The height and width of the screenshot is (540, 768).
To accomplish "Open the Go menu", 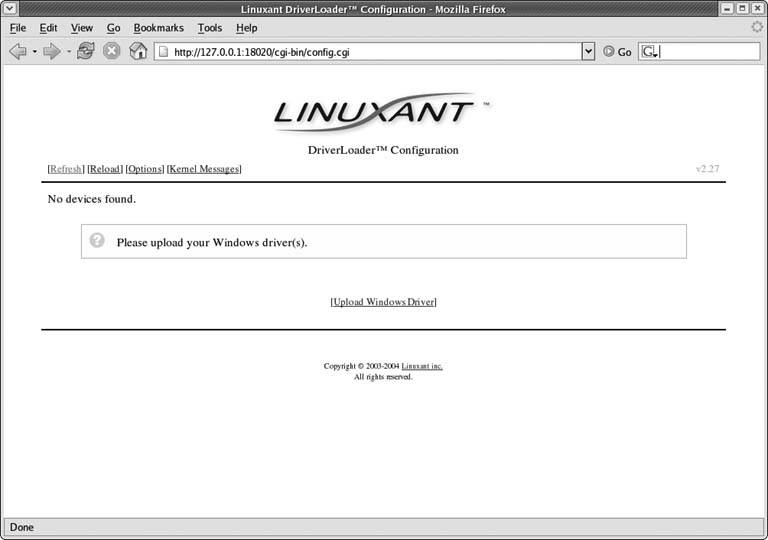I will 114,28.
